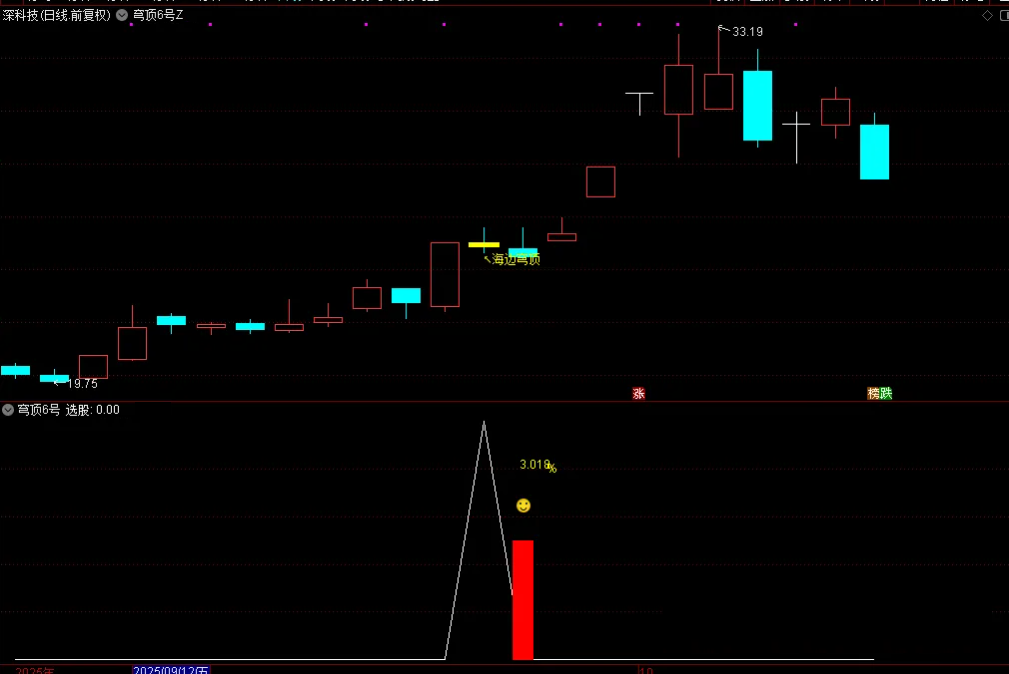Click the green 跌 marker icon
The image size is (1009, 674).
click(885, 394)
